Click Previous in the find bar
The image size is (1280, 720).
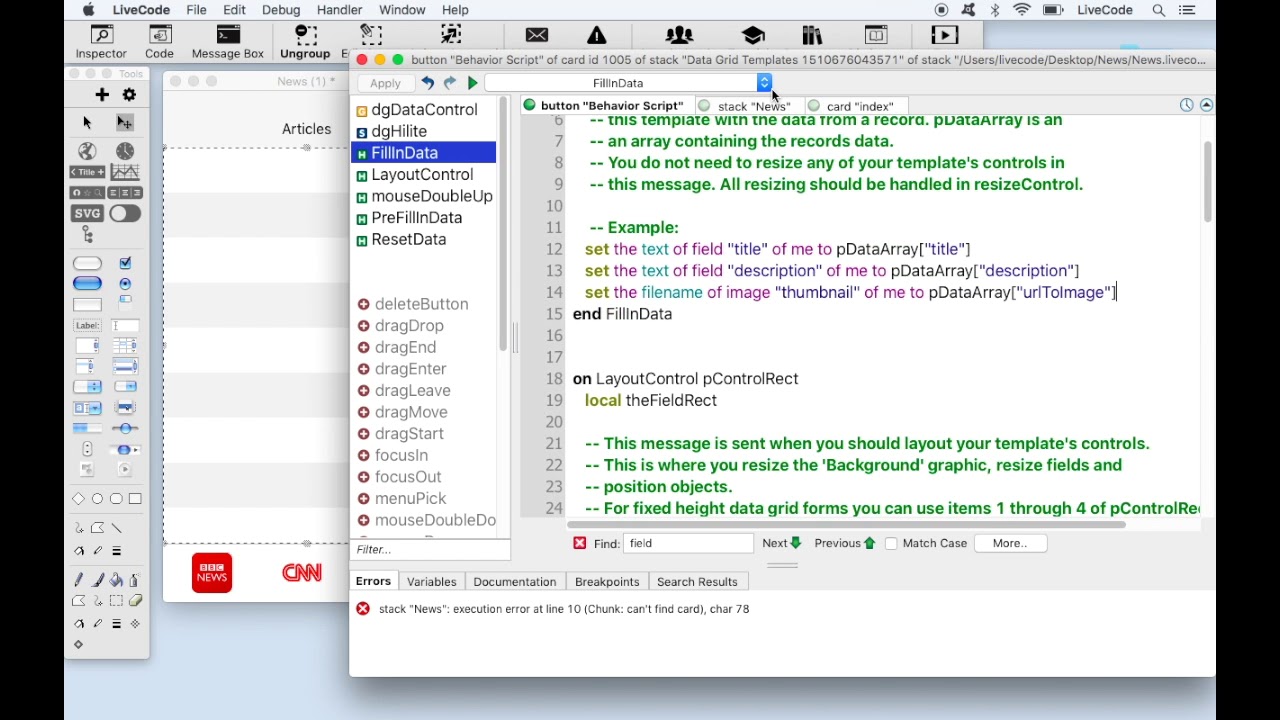(x=845, y=543)
